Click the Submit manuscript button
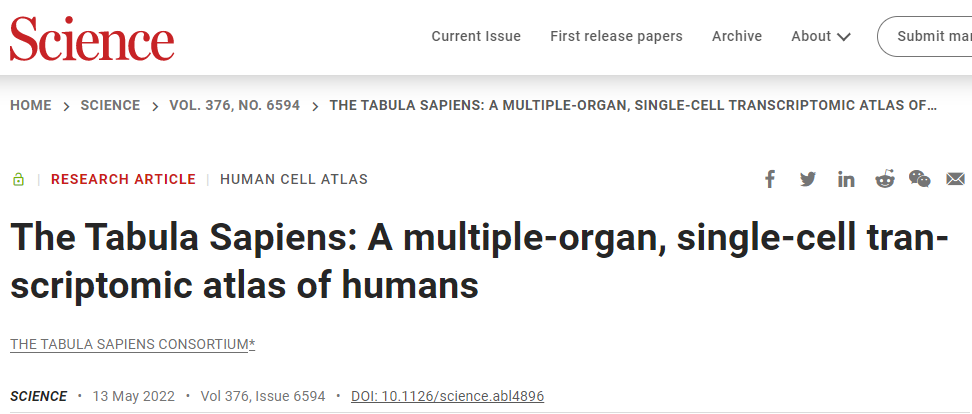 click(925, 37)
